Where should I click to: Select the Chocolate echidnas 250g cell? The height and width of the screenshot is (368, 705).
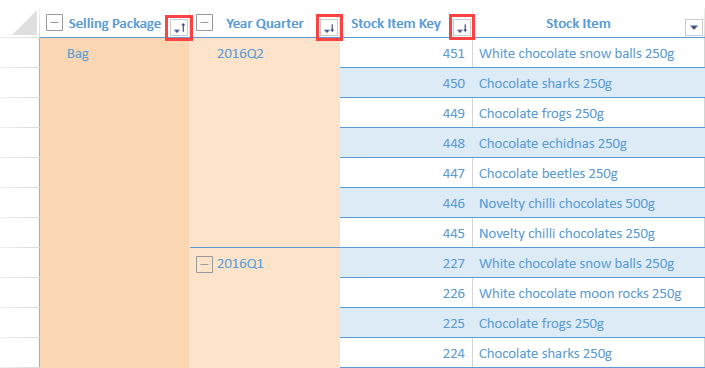(x=589, y=143)
